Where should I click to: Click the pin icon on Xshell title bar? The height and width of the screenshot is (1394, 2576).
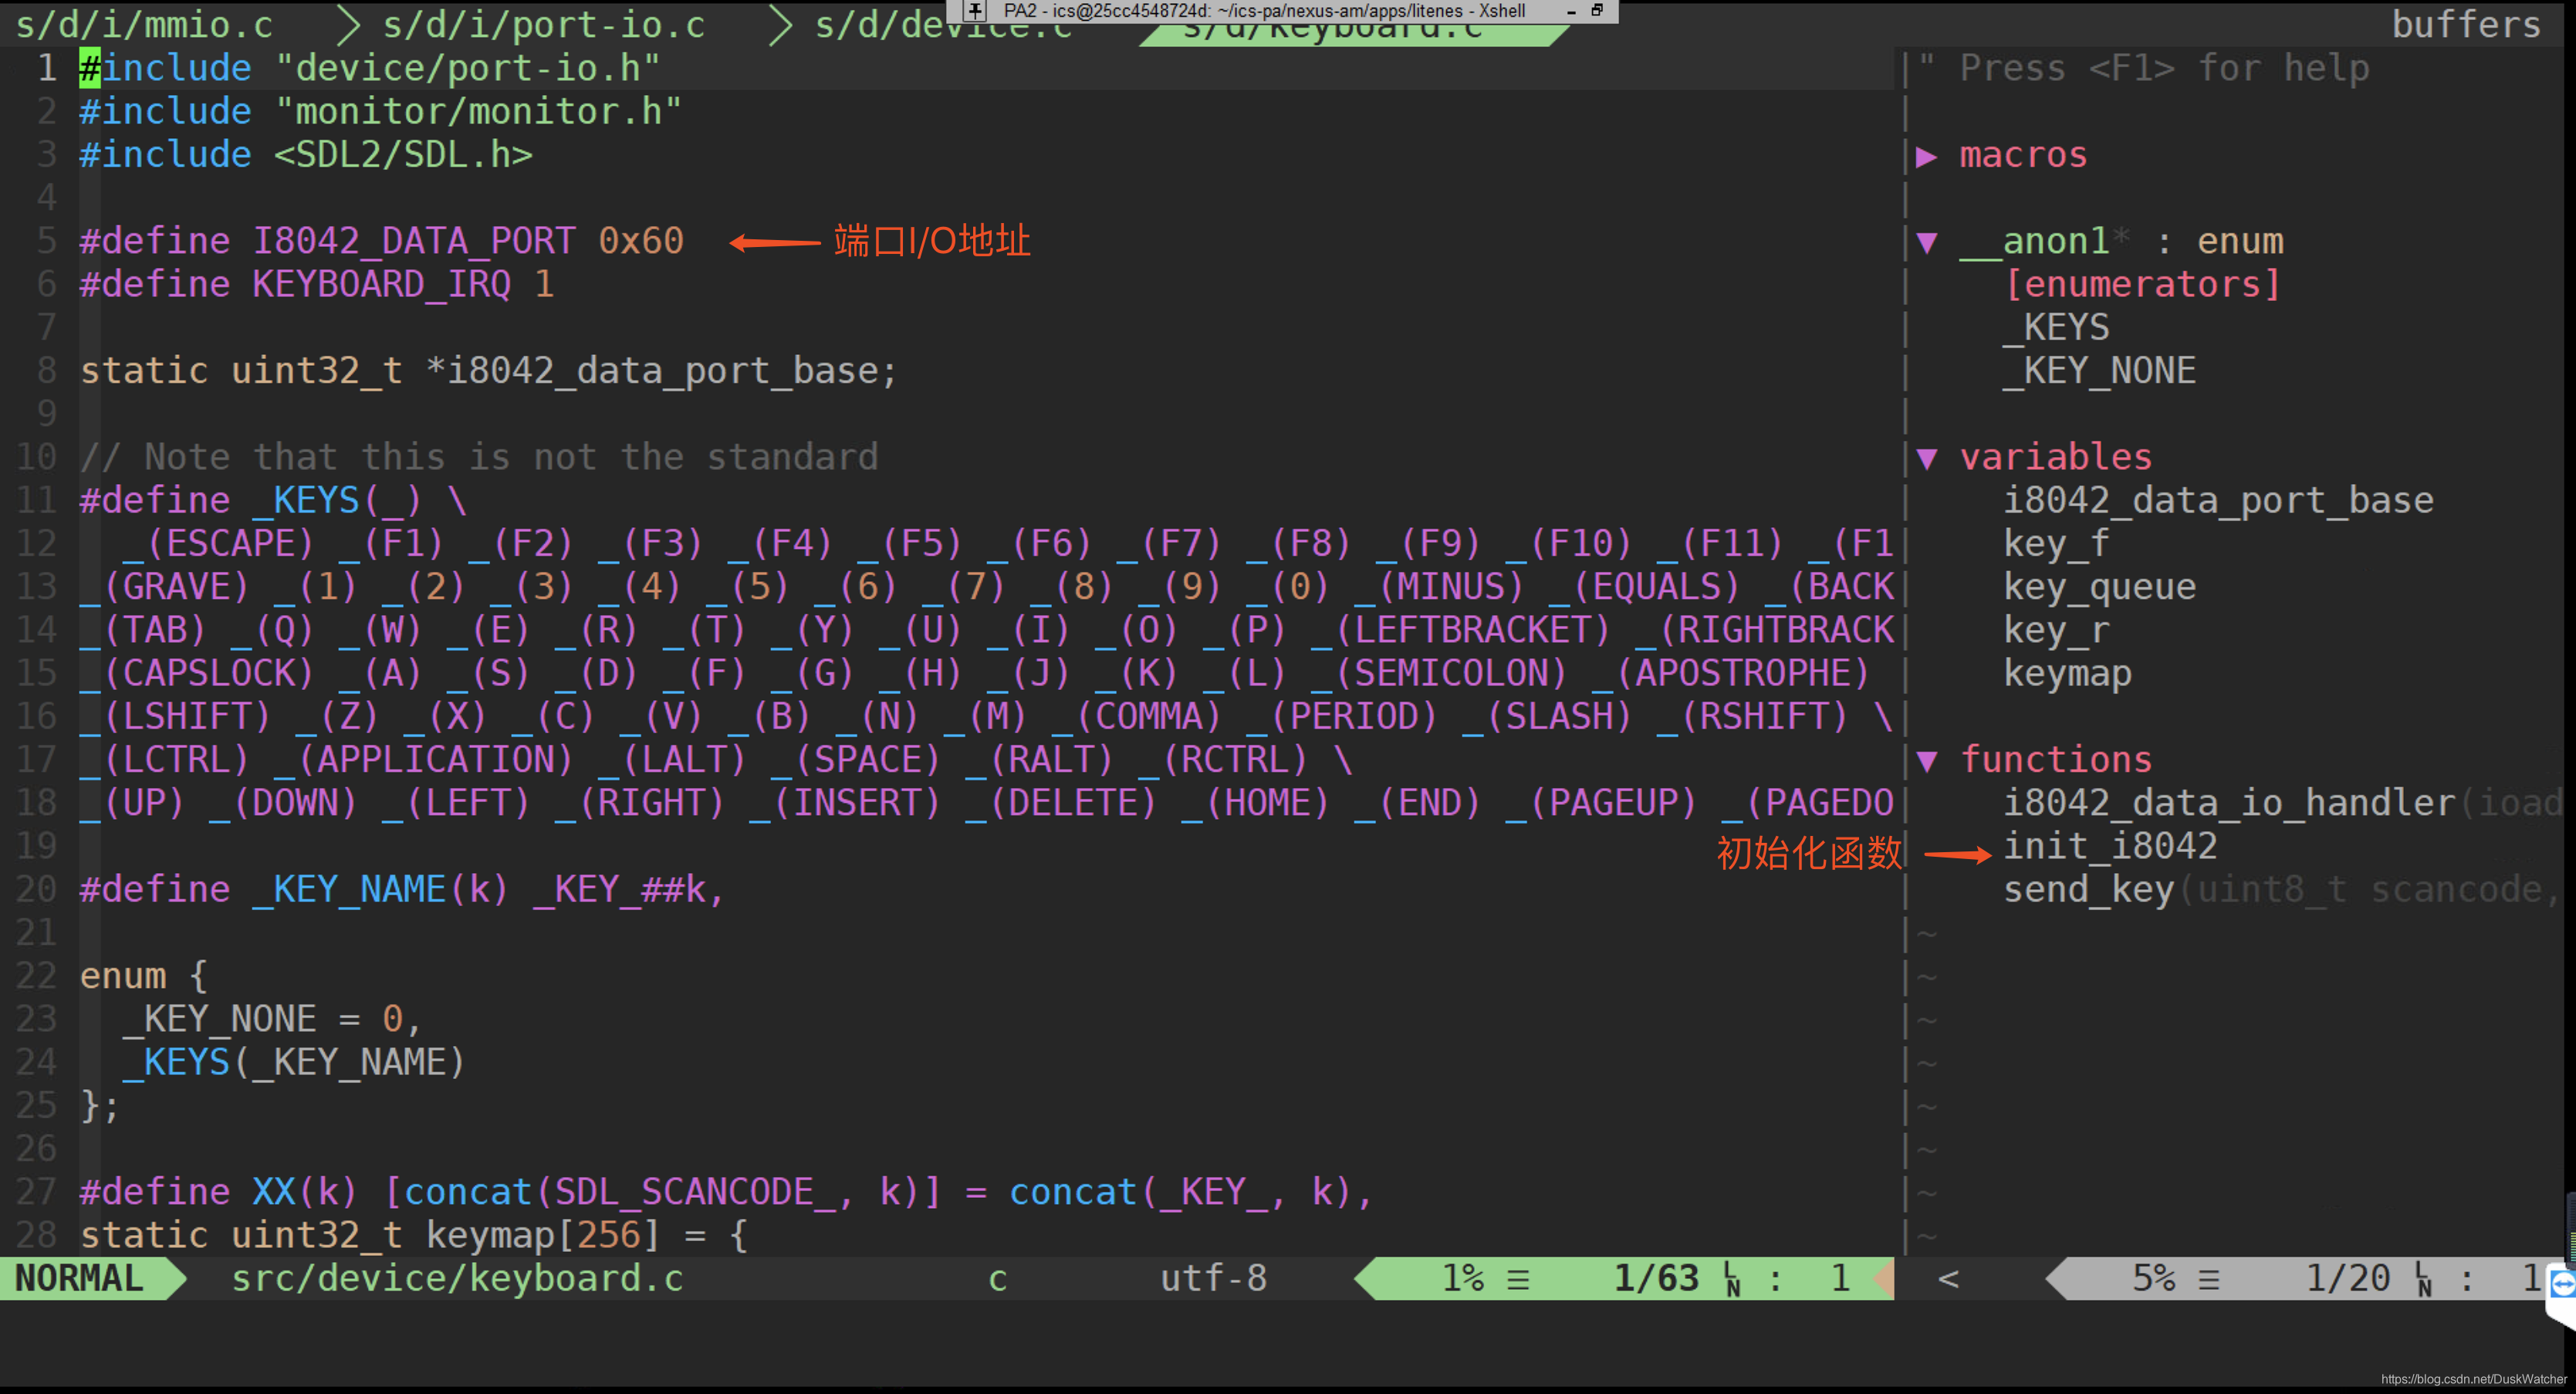point(975,11)
